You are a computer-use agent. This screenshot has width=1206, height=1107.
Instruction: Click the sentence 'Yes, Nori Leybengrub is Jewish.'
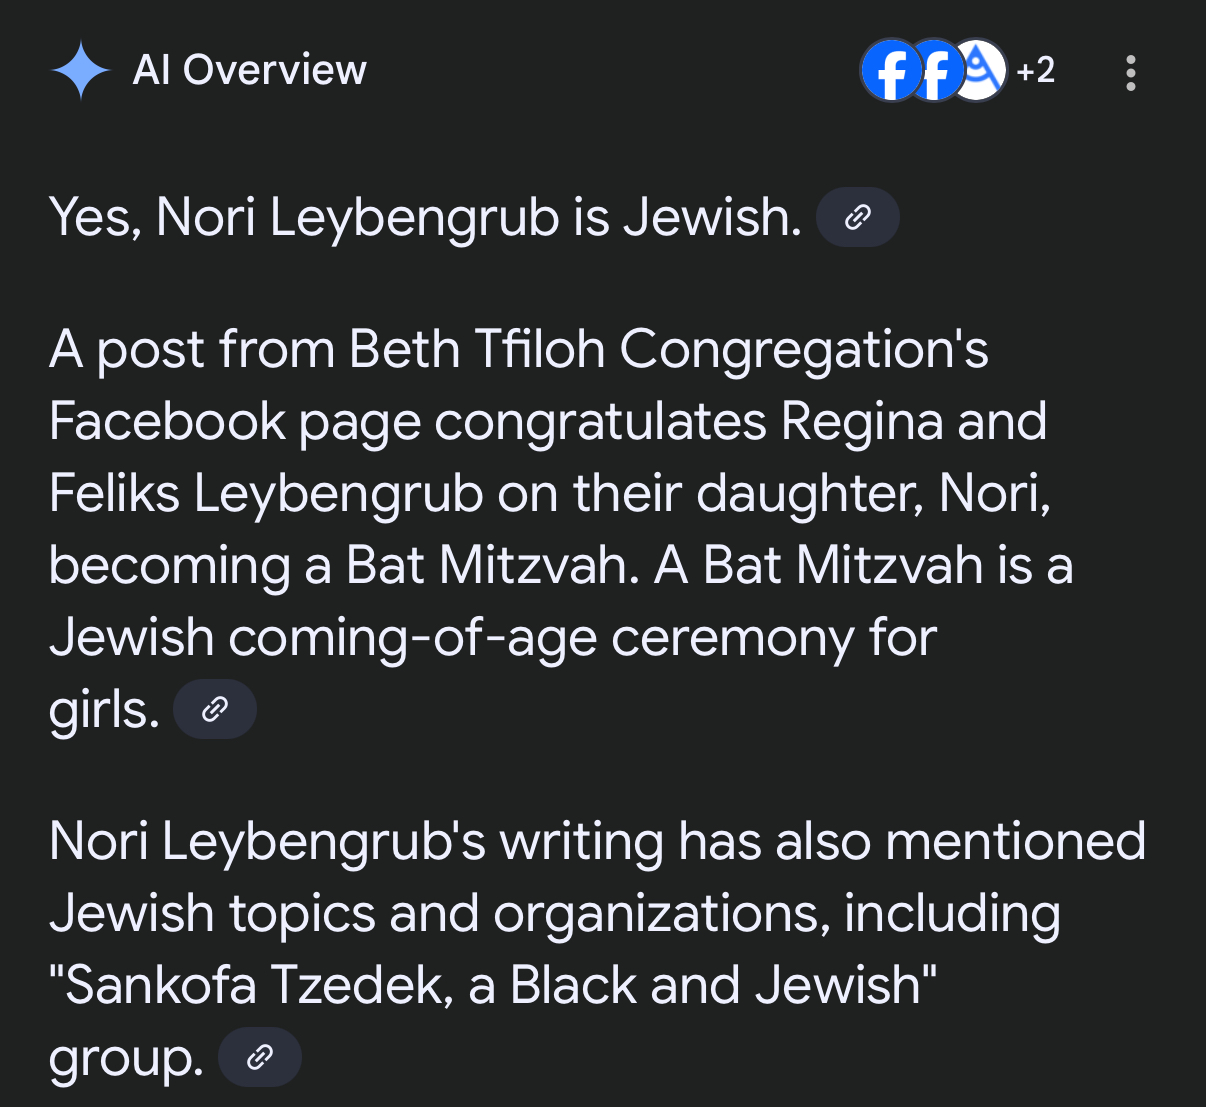(x=425, y=217)
